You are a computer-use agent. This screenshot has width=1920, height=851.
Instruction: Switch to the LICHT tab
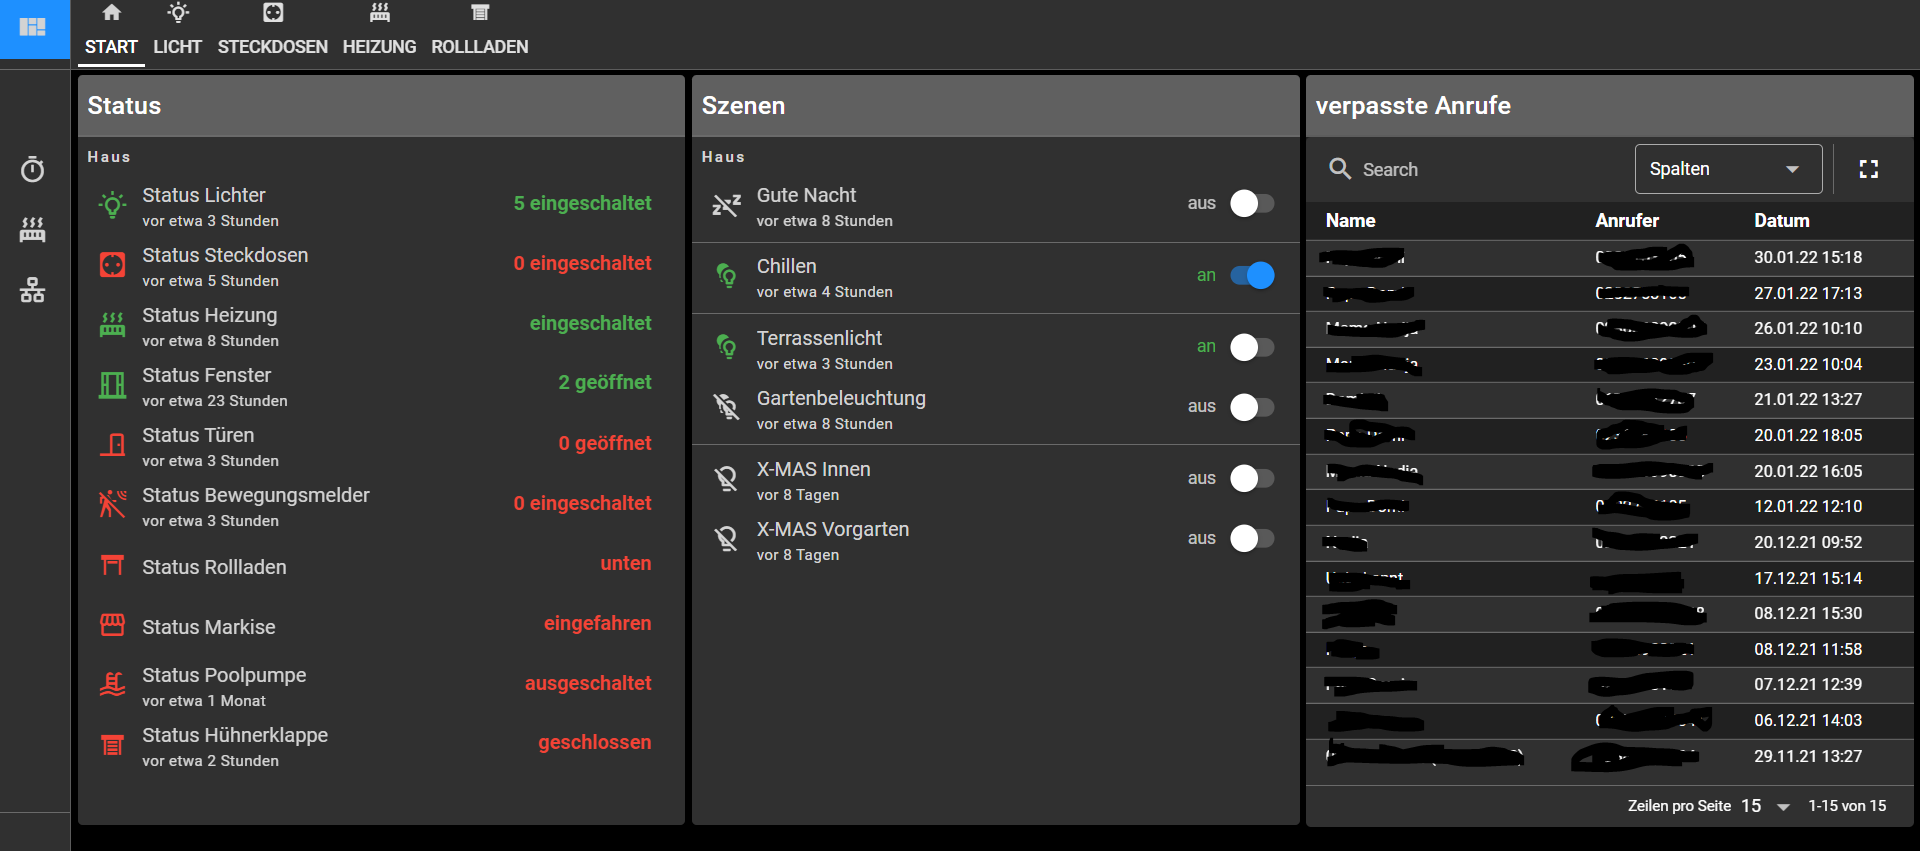point(177,33)
